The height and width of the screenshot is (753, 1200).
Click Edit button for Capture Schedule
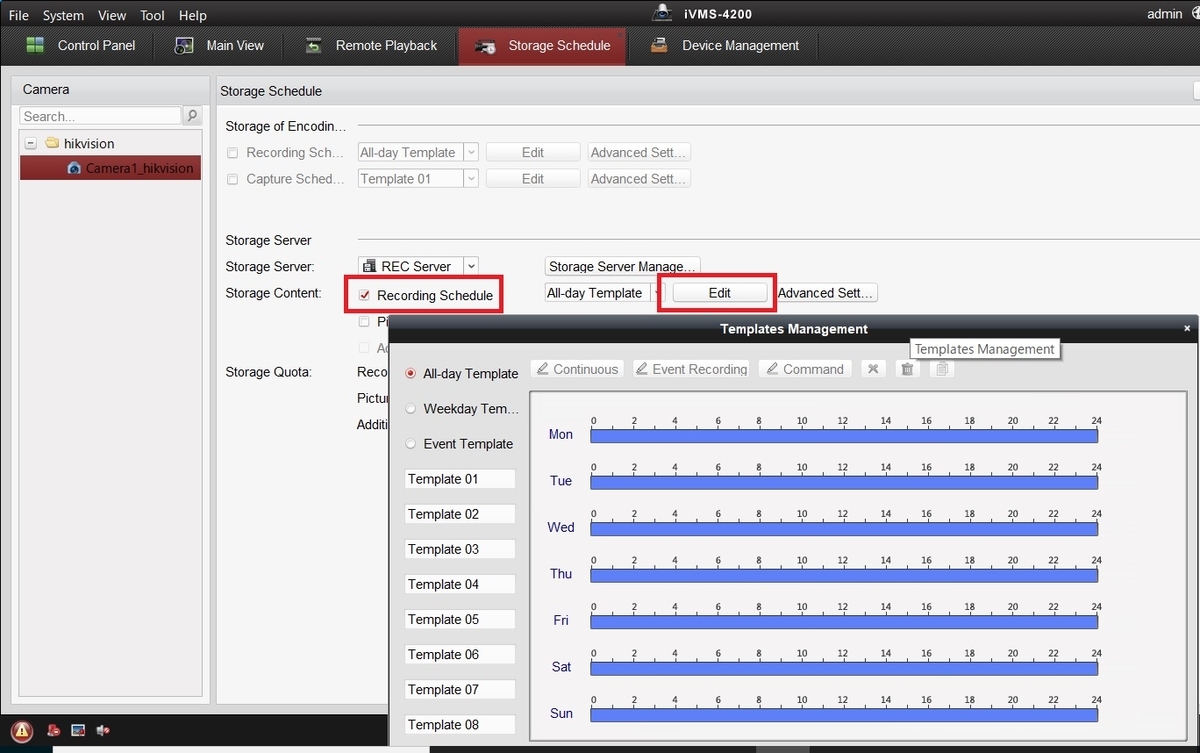coord(533,179)
